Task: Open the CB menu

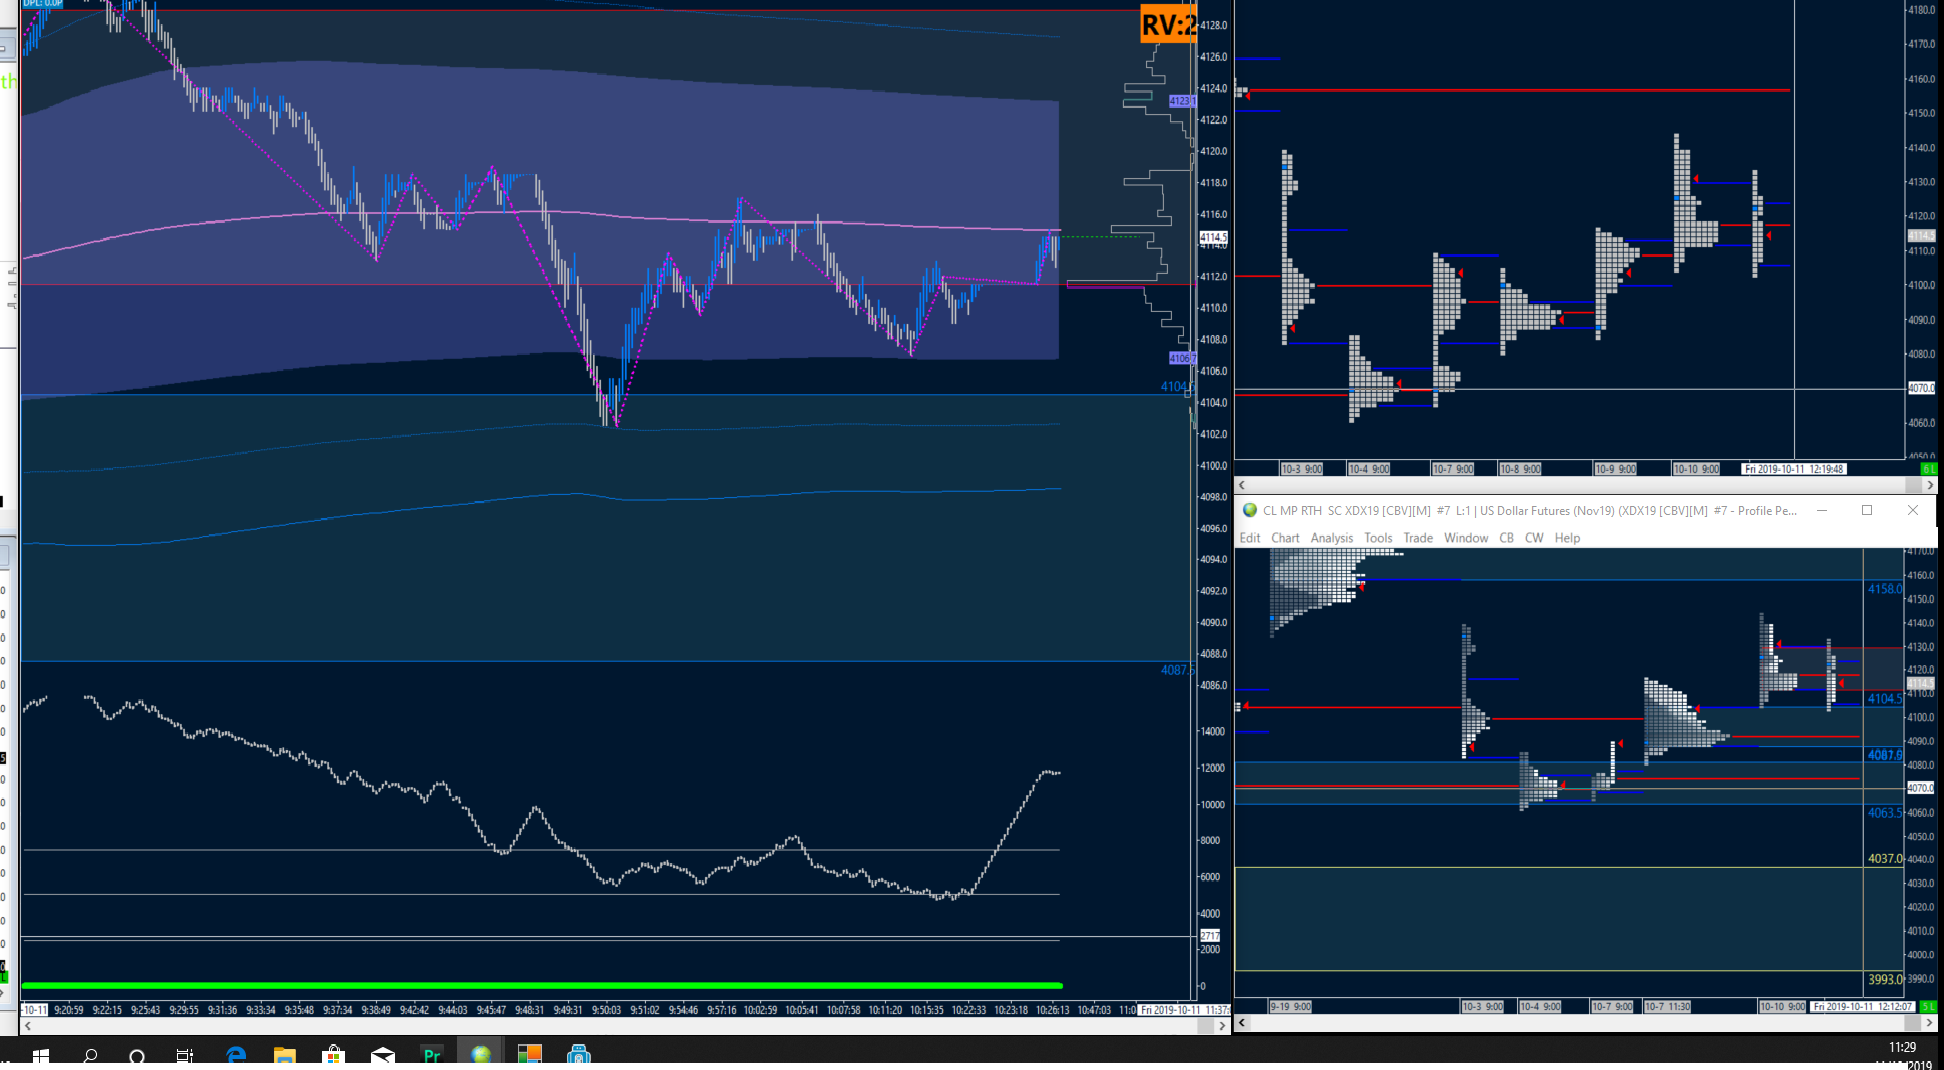Action: [x=1506, y=538]
